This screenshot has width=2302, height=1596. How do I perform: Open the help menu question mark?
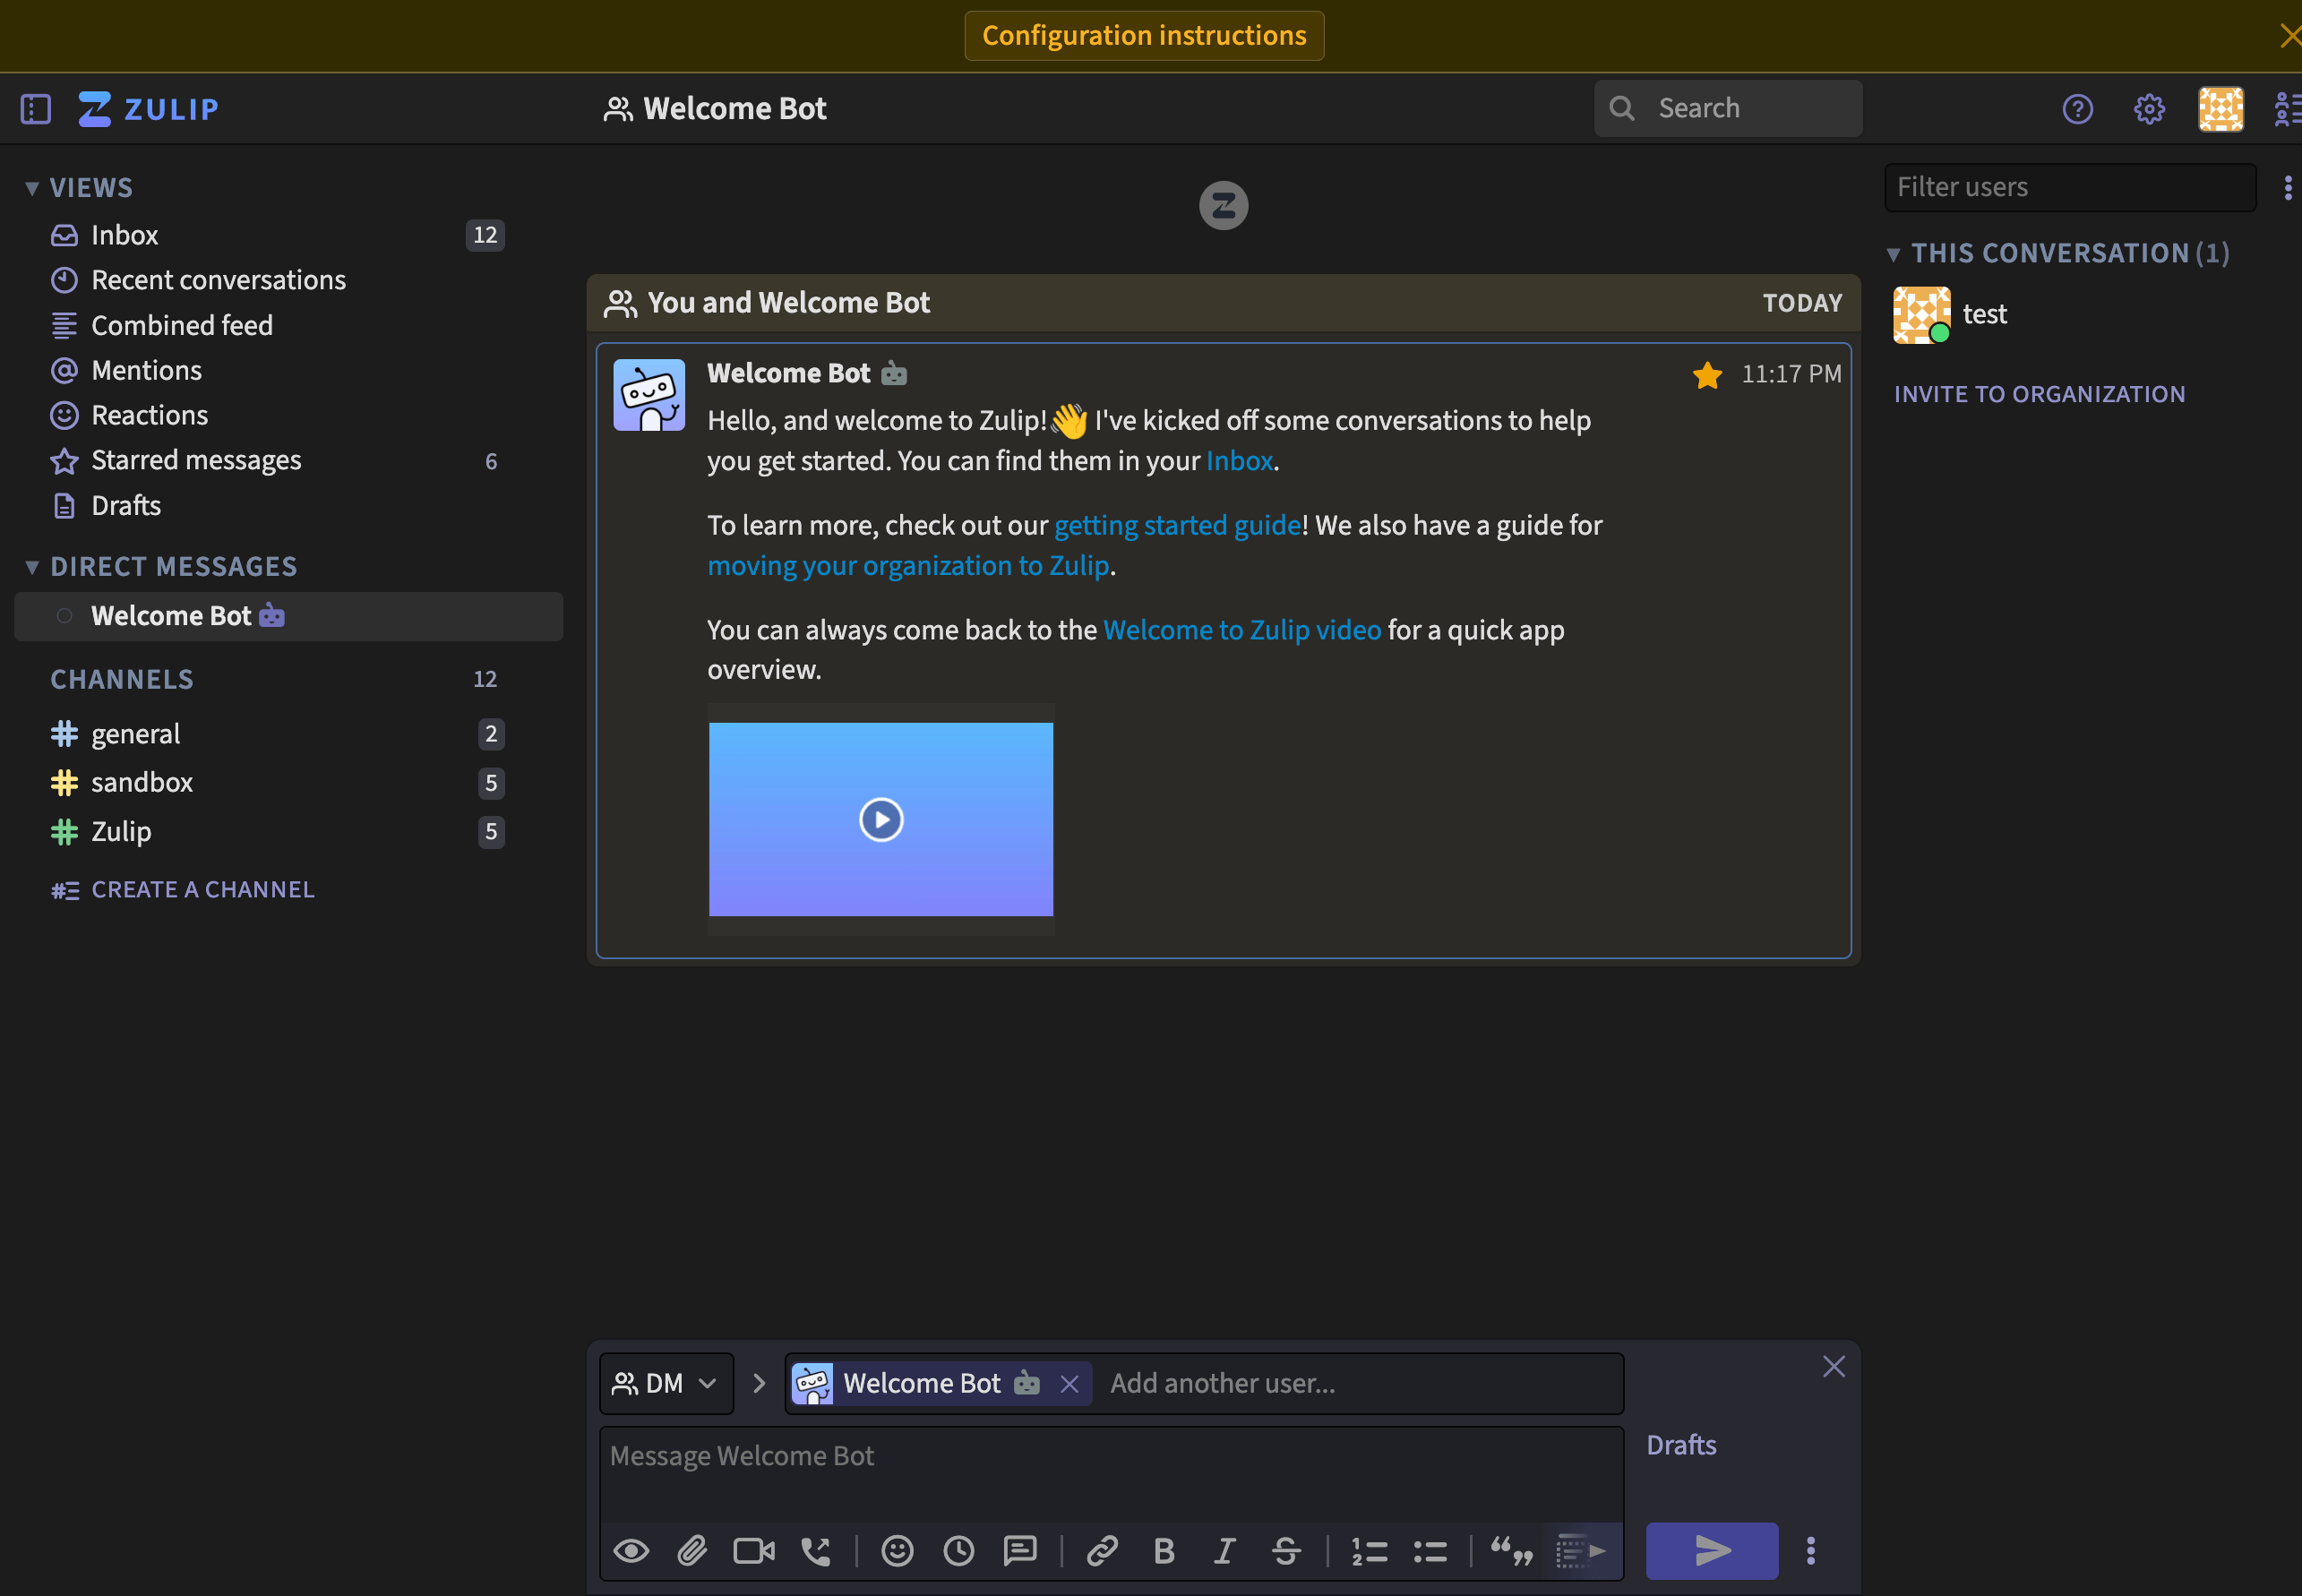coord(2077,109)
